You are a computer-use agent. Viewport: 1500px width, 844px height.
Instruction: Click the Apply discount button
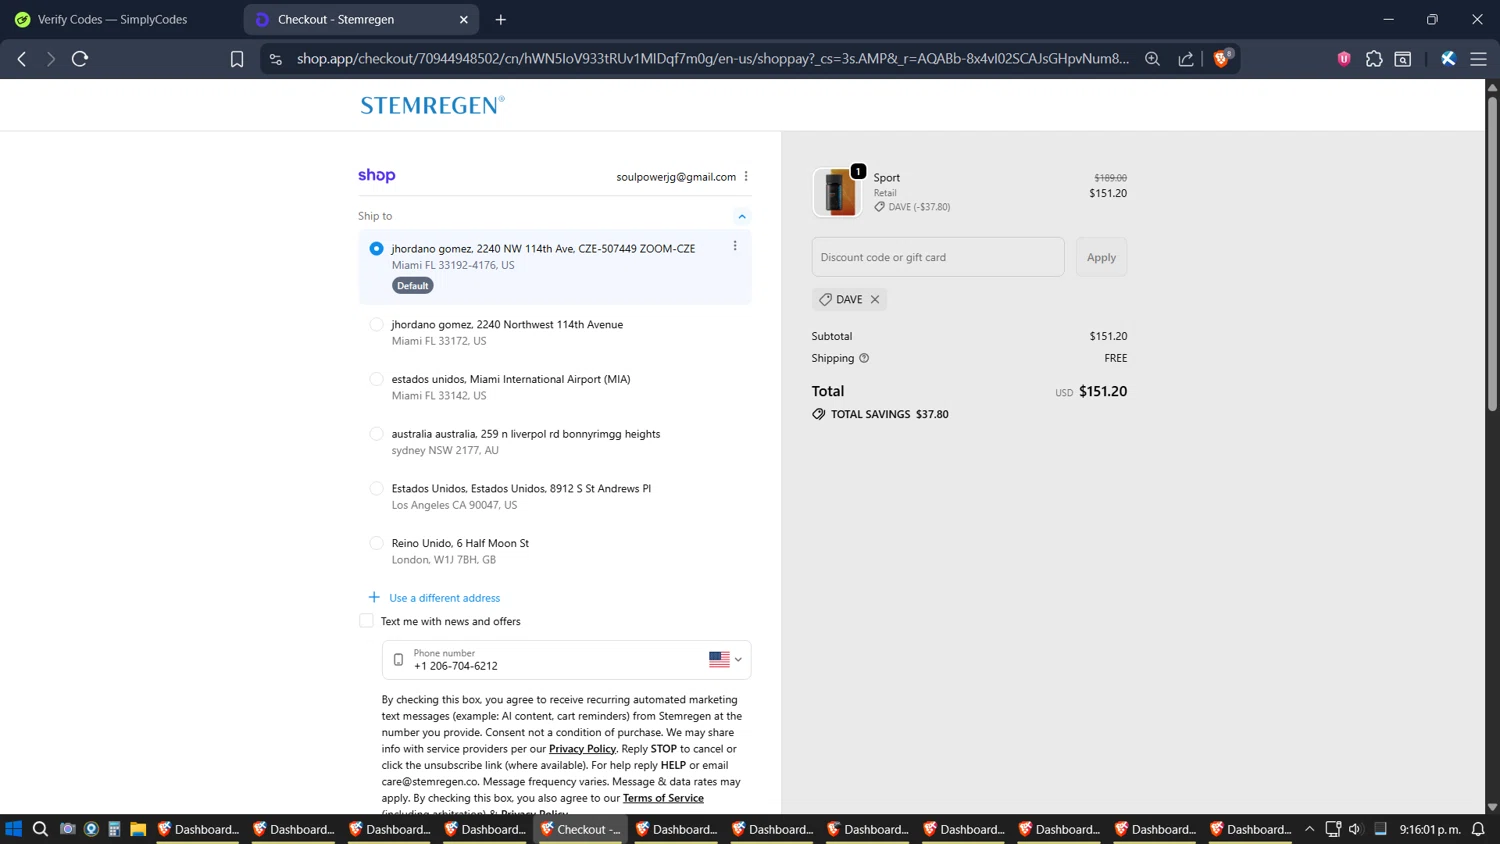pyautogui.click(x=1101, y=257)
